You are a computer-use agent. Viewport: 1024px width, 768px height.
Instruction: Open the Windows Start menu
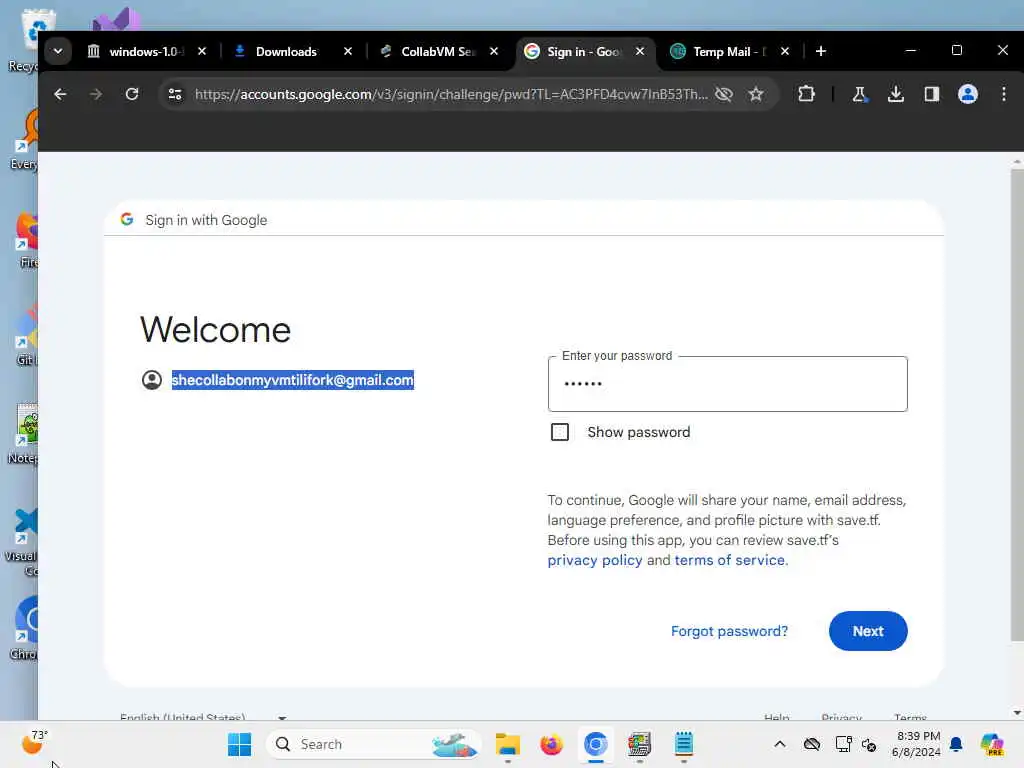click(x=239, y=744)
